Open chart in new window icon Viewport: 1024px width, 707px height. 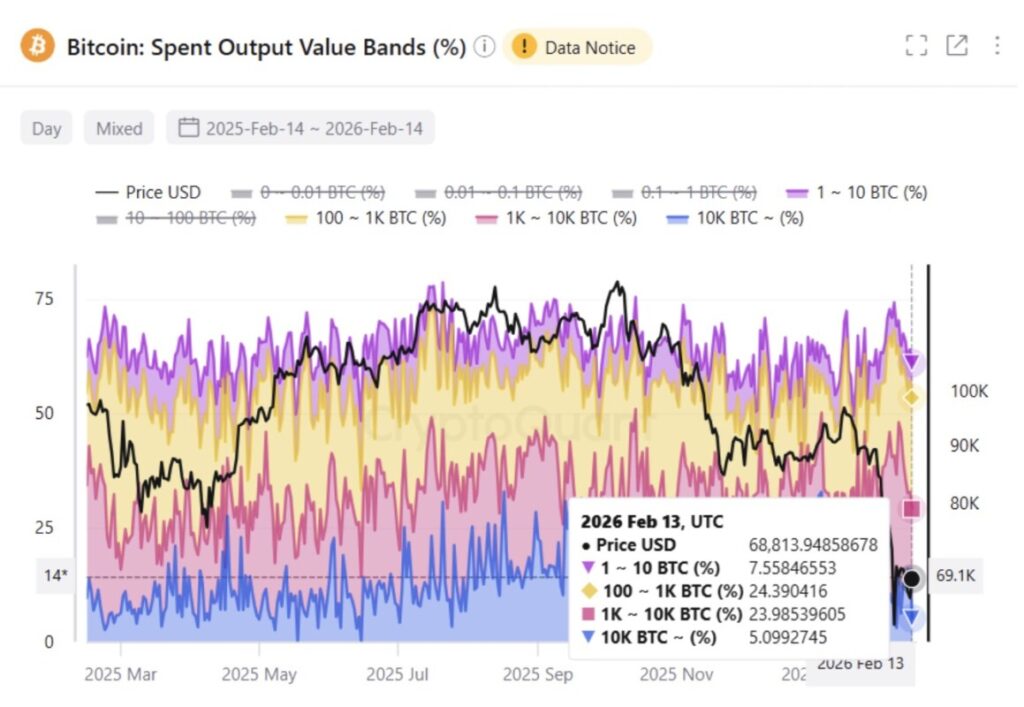click(x=957, y=45)
